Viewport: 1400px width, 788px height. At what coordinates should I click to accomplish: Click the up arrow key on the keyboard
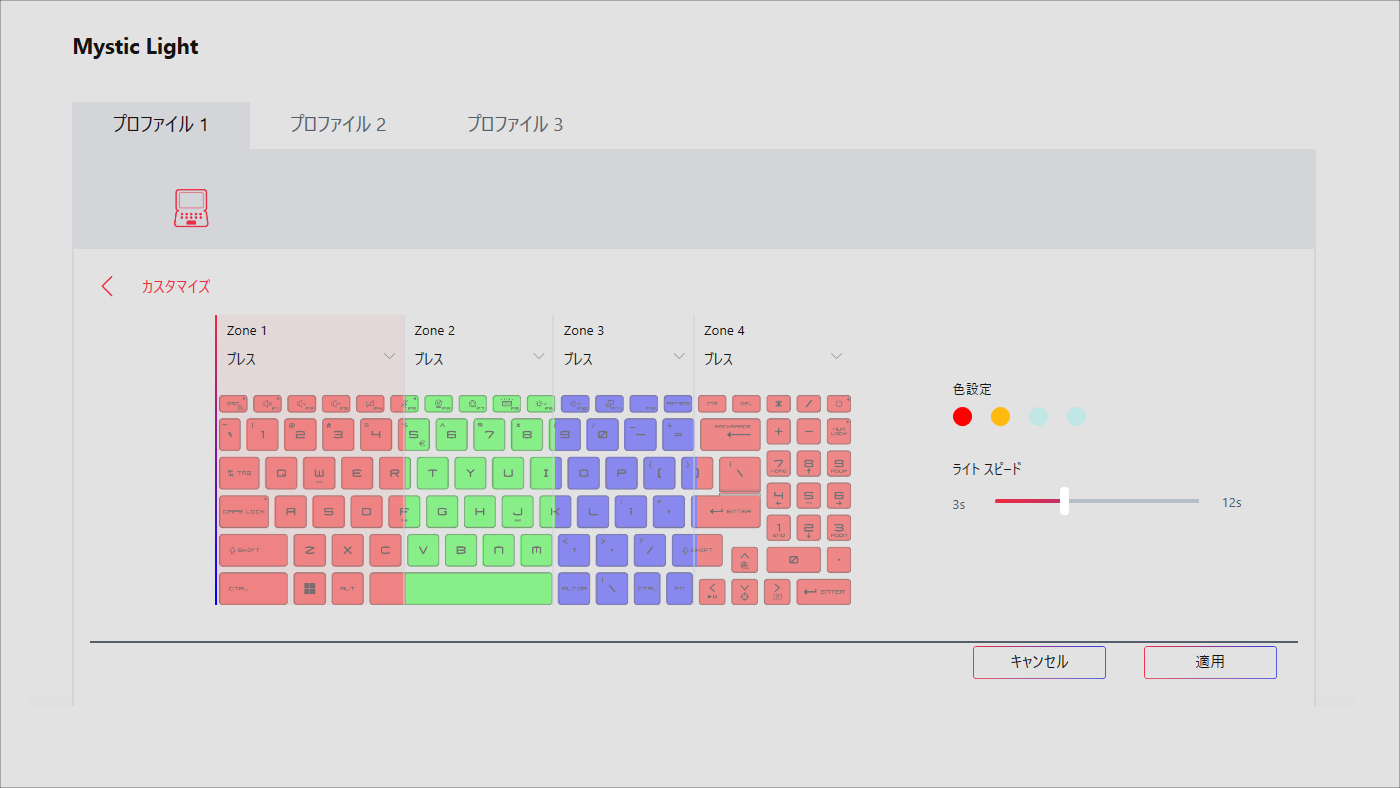tap(744, 560)
